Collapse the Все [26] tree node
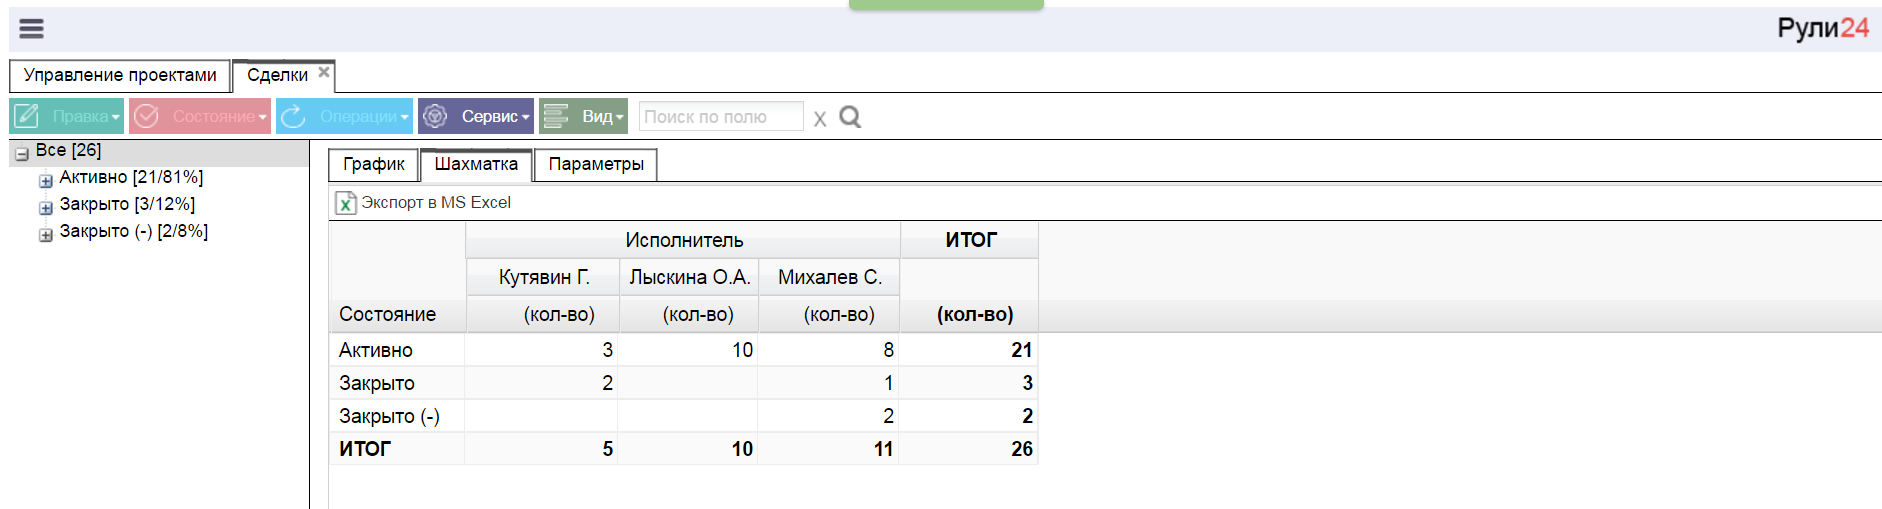This screenshot has height=509, width=1882. tap(22, 154)
